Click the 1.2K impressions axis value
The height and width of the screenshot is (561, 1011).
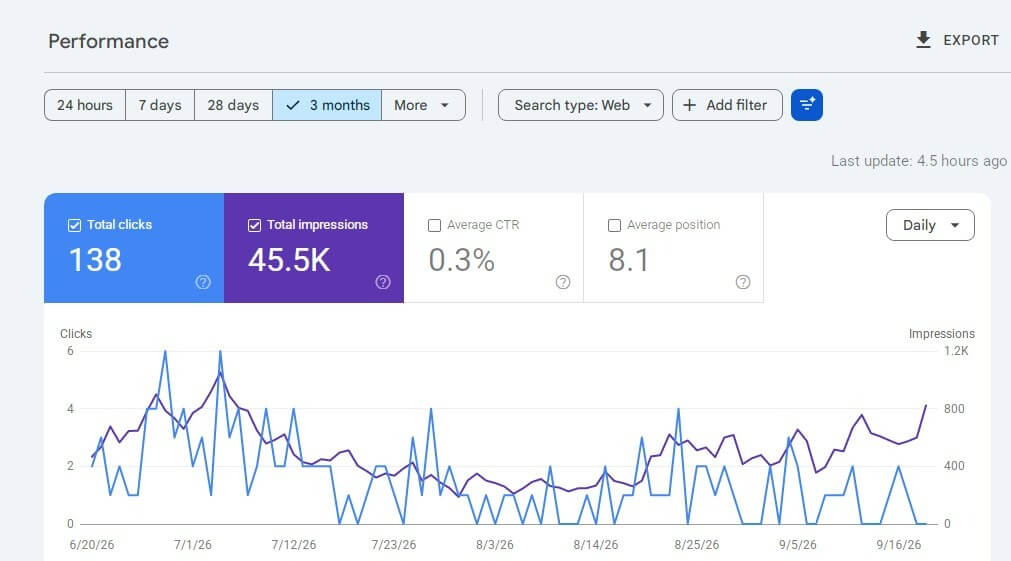(956, 351)
